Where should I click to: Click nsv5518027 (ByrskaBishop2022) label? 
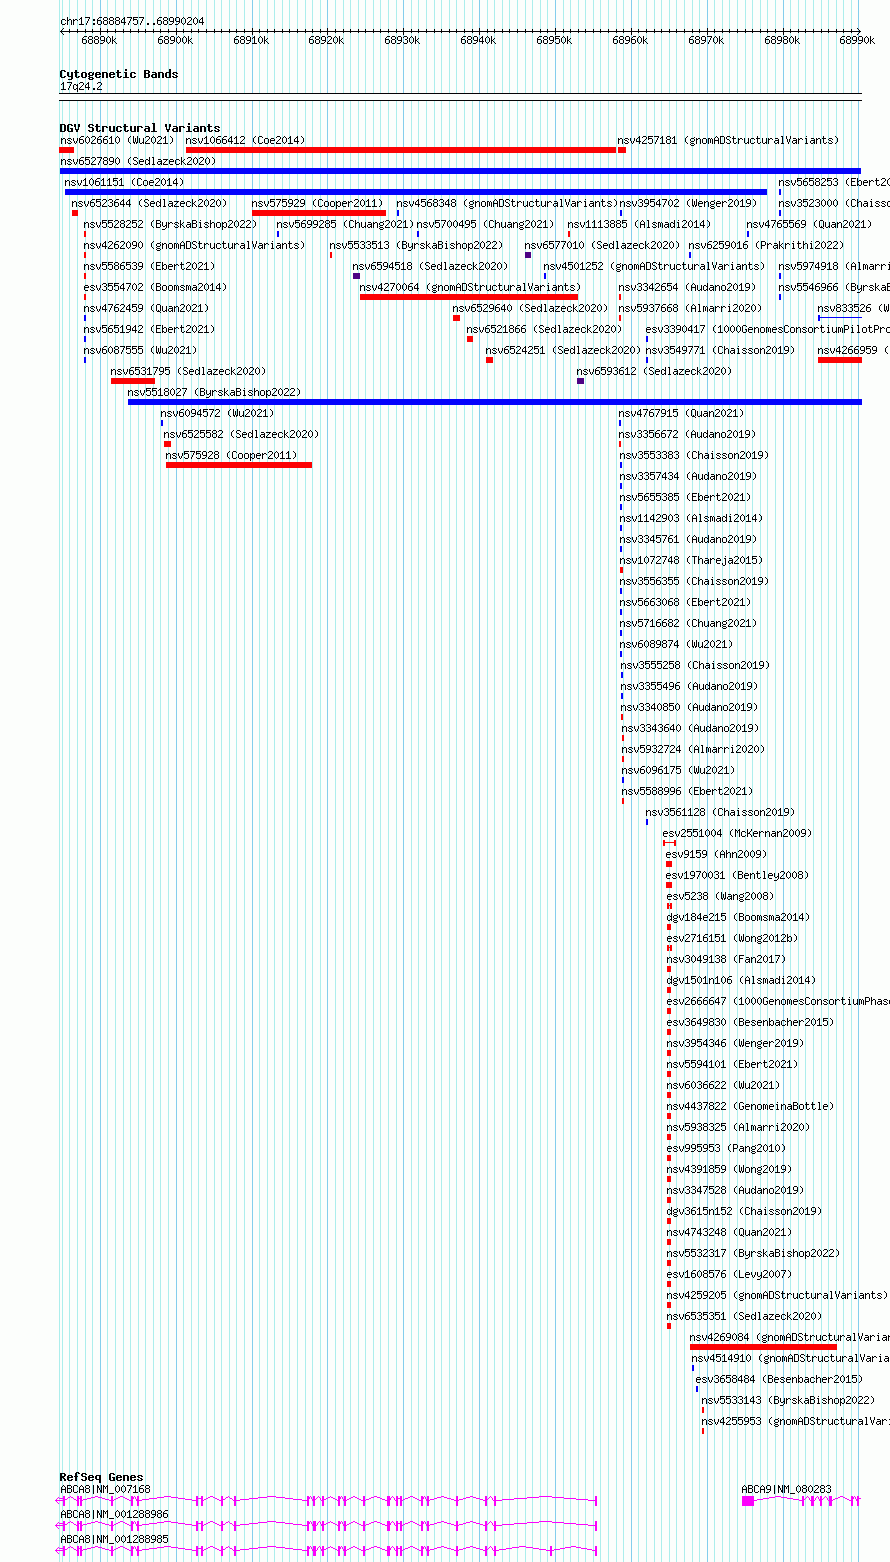pyautogui.click(x=214, y=392)
